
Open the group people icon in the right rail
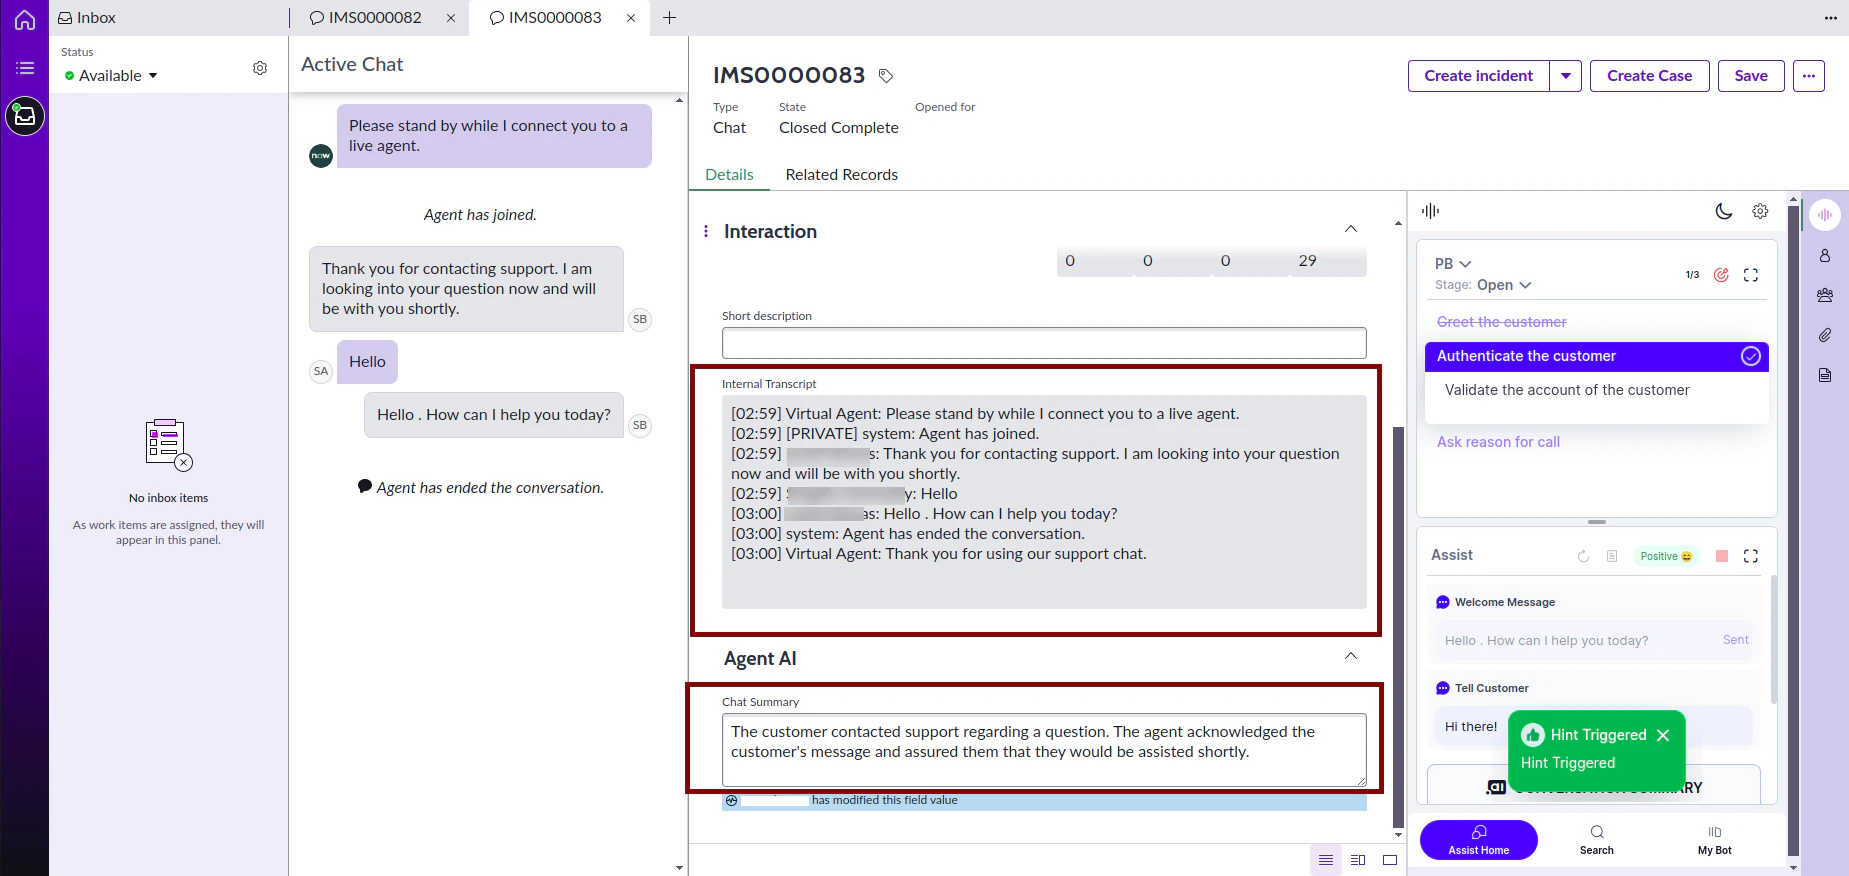1825,295
